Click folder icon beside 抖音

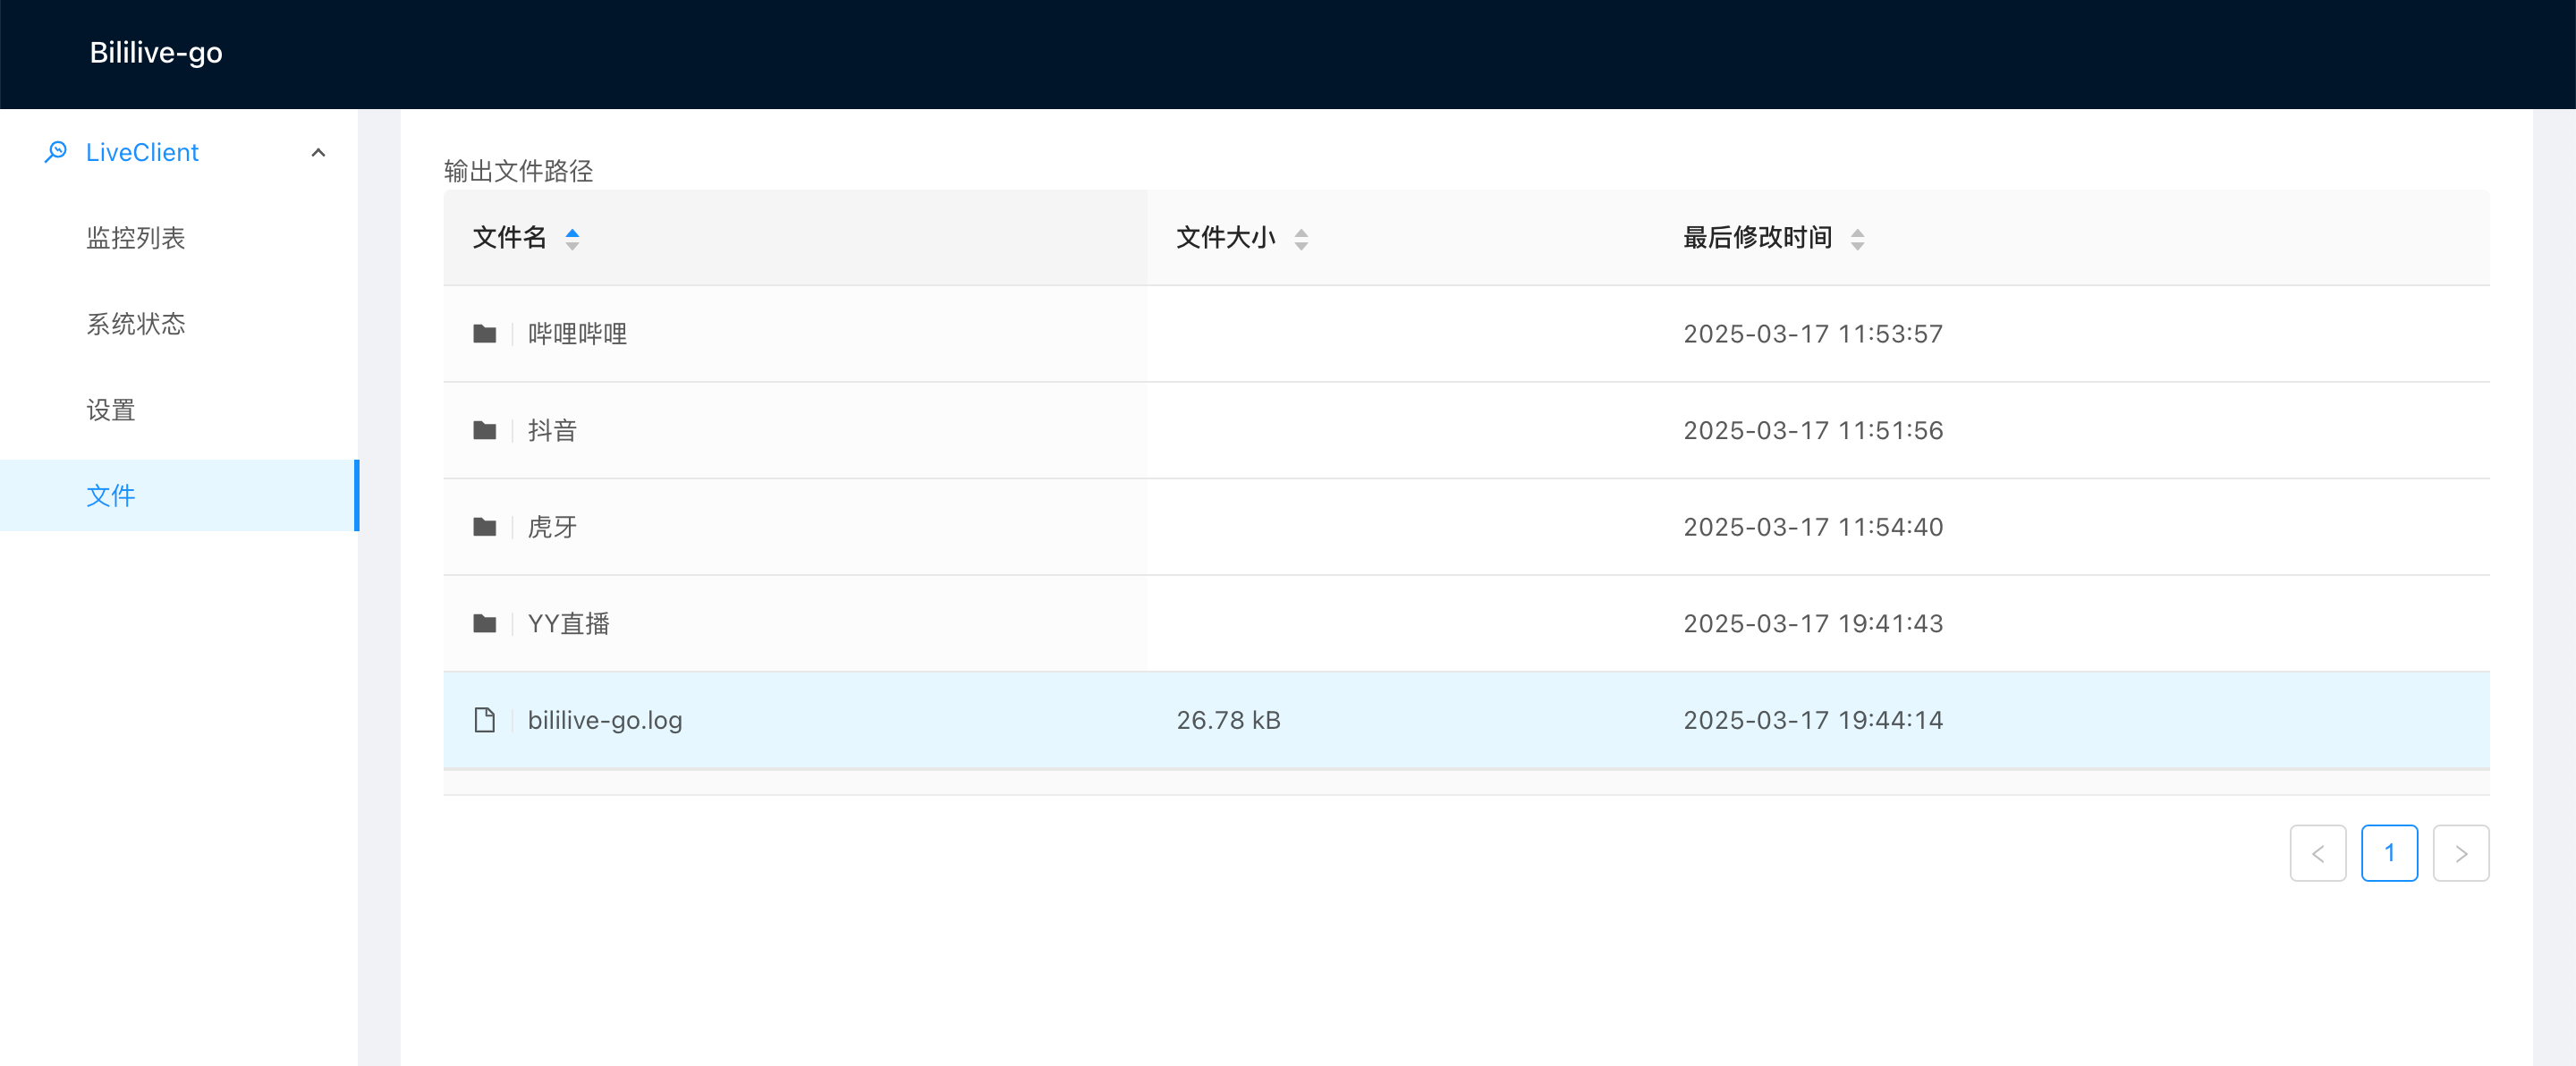[x=485, y=431]
